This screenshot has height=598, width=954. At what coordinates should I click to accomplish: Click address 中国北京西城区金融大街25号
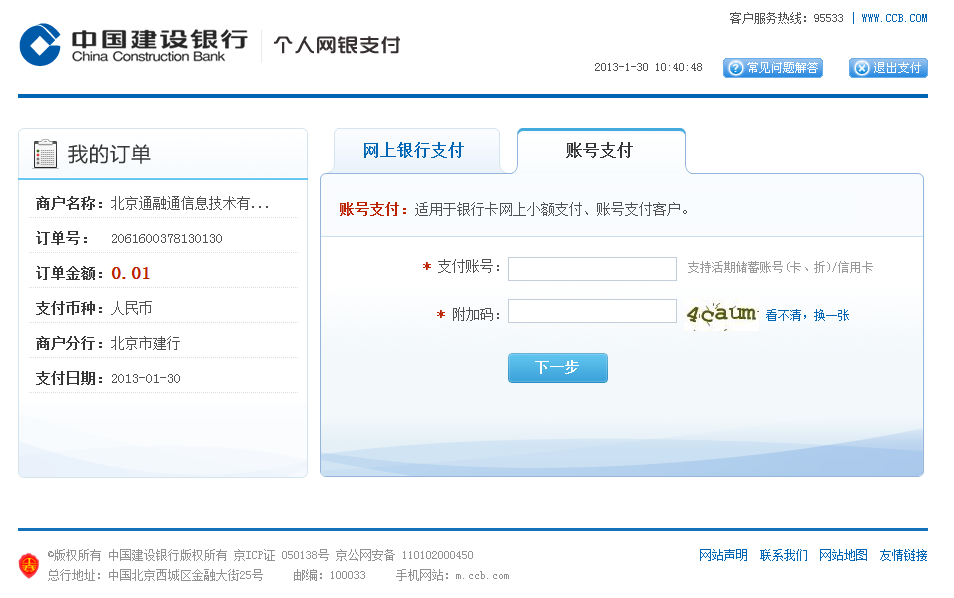point(186,575)
